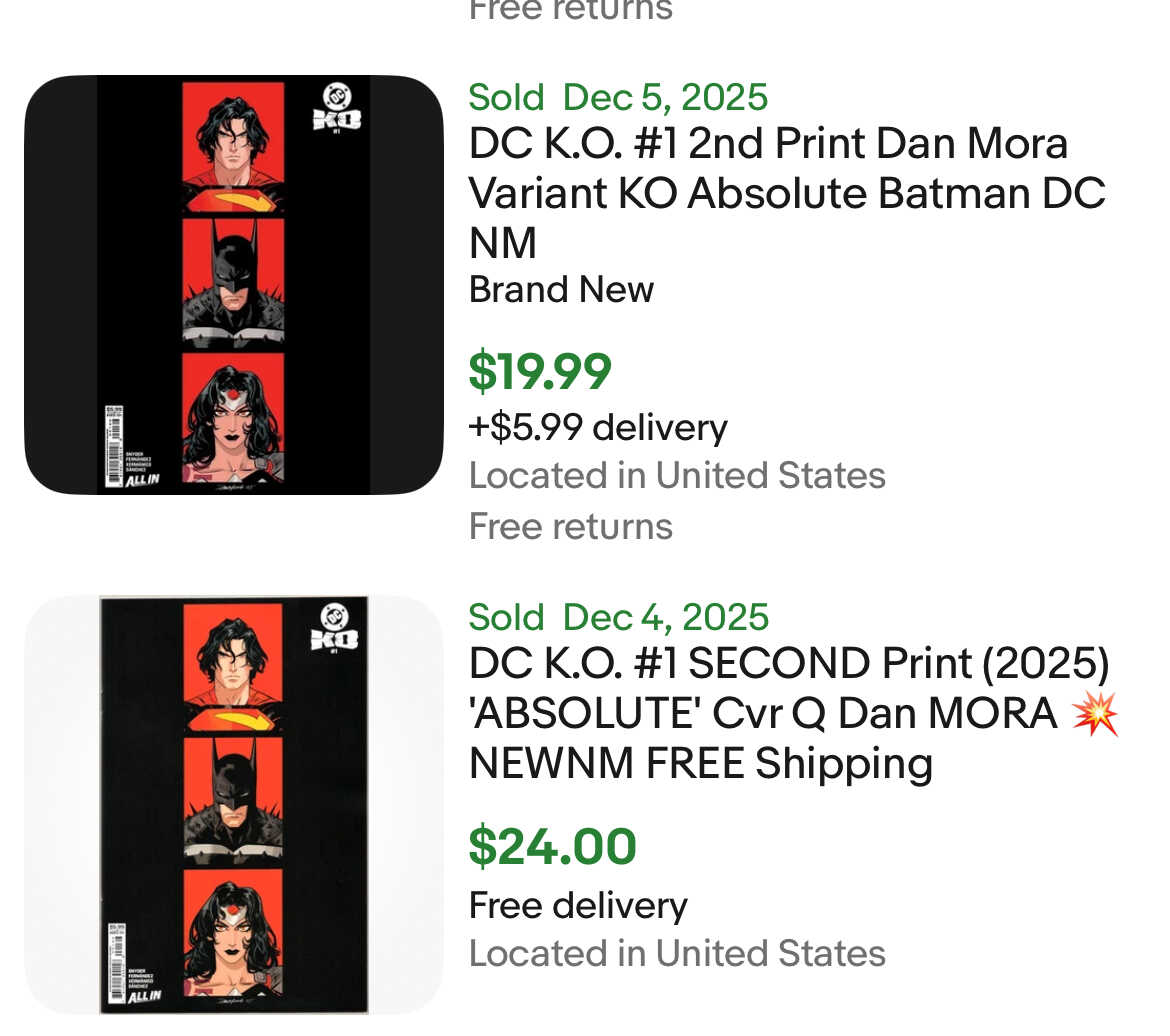Tap the $19.99 sold price
The height and width of the screenshot is (1036, 1170).
pos(540,372)
